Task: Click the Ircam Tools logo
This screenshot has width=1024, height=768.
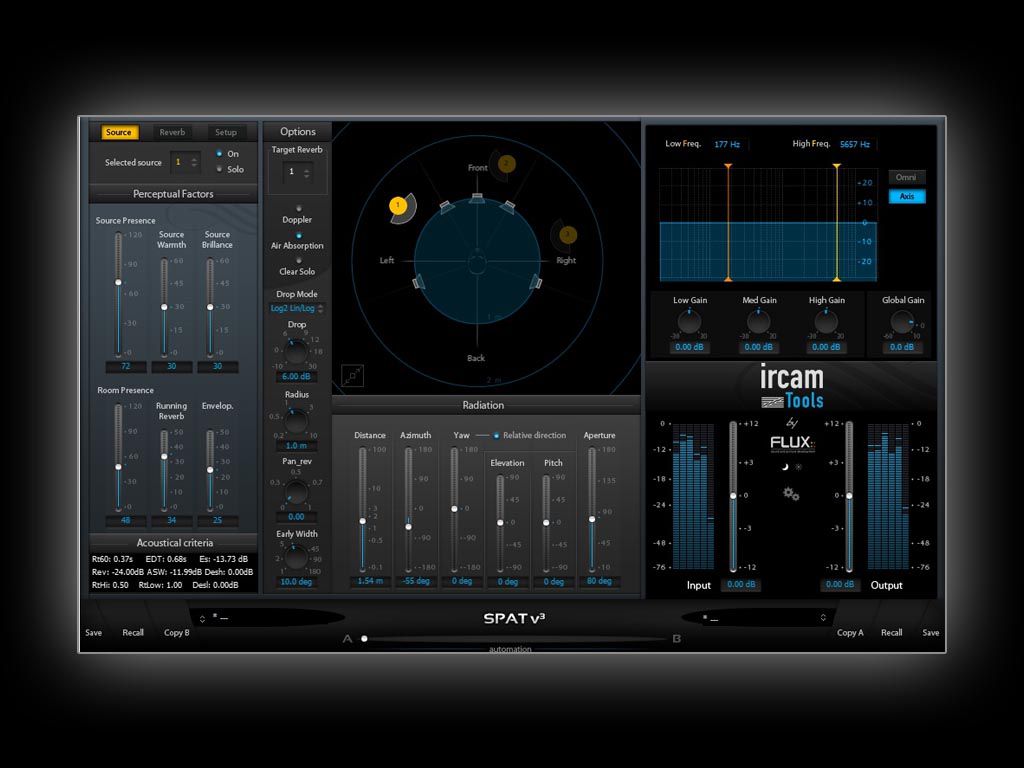Action: (x=792, y=387)
